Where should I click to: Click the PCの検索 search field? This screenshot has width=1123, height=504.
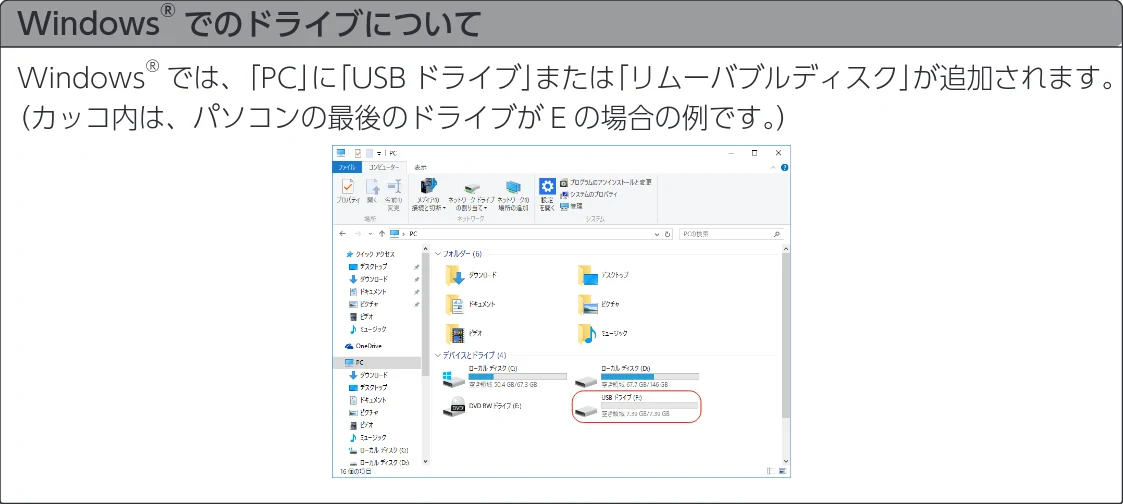click(731, 234)
